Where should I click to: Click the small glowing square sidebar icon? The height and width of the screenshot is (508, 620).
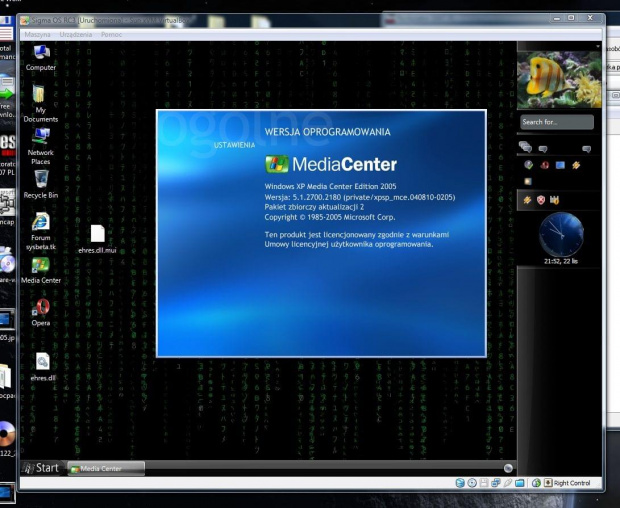pyautogui.click(x=528, y=181)
